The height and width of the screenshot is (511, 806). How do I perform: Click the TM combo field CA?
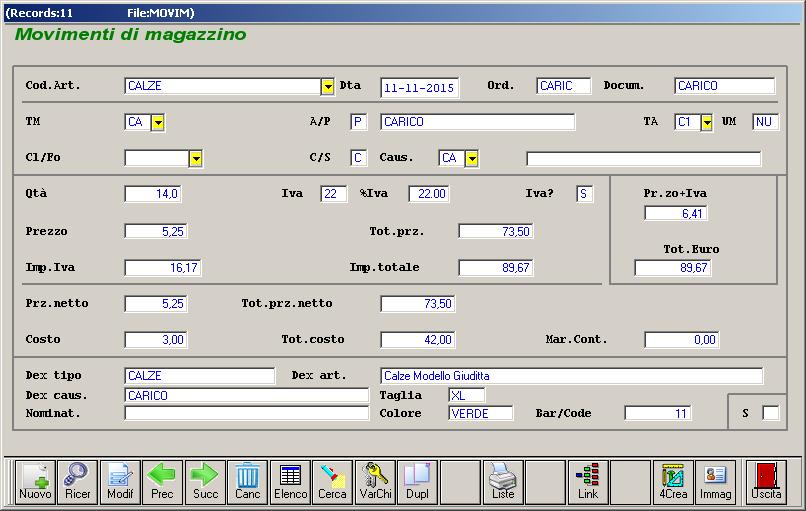tap(138, 122)
